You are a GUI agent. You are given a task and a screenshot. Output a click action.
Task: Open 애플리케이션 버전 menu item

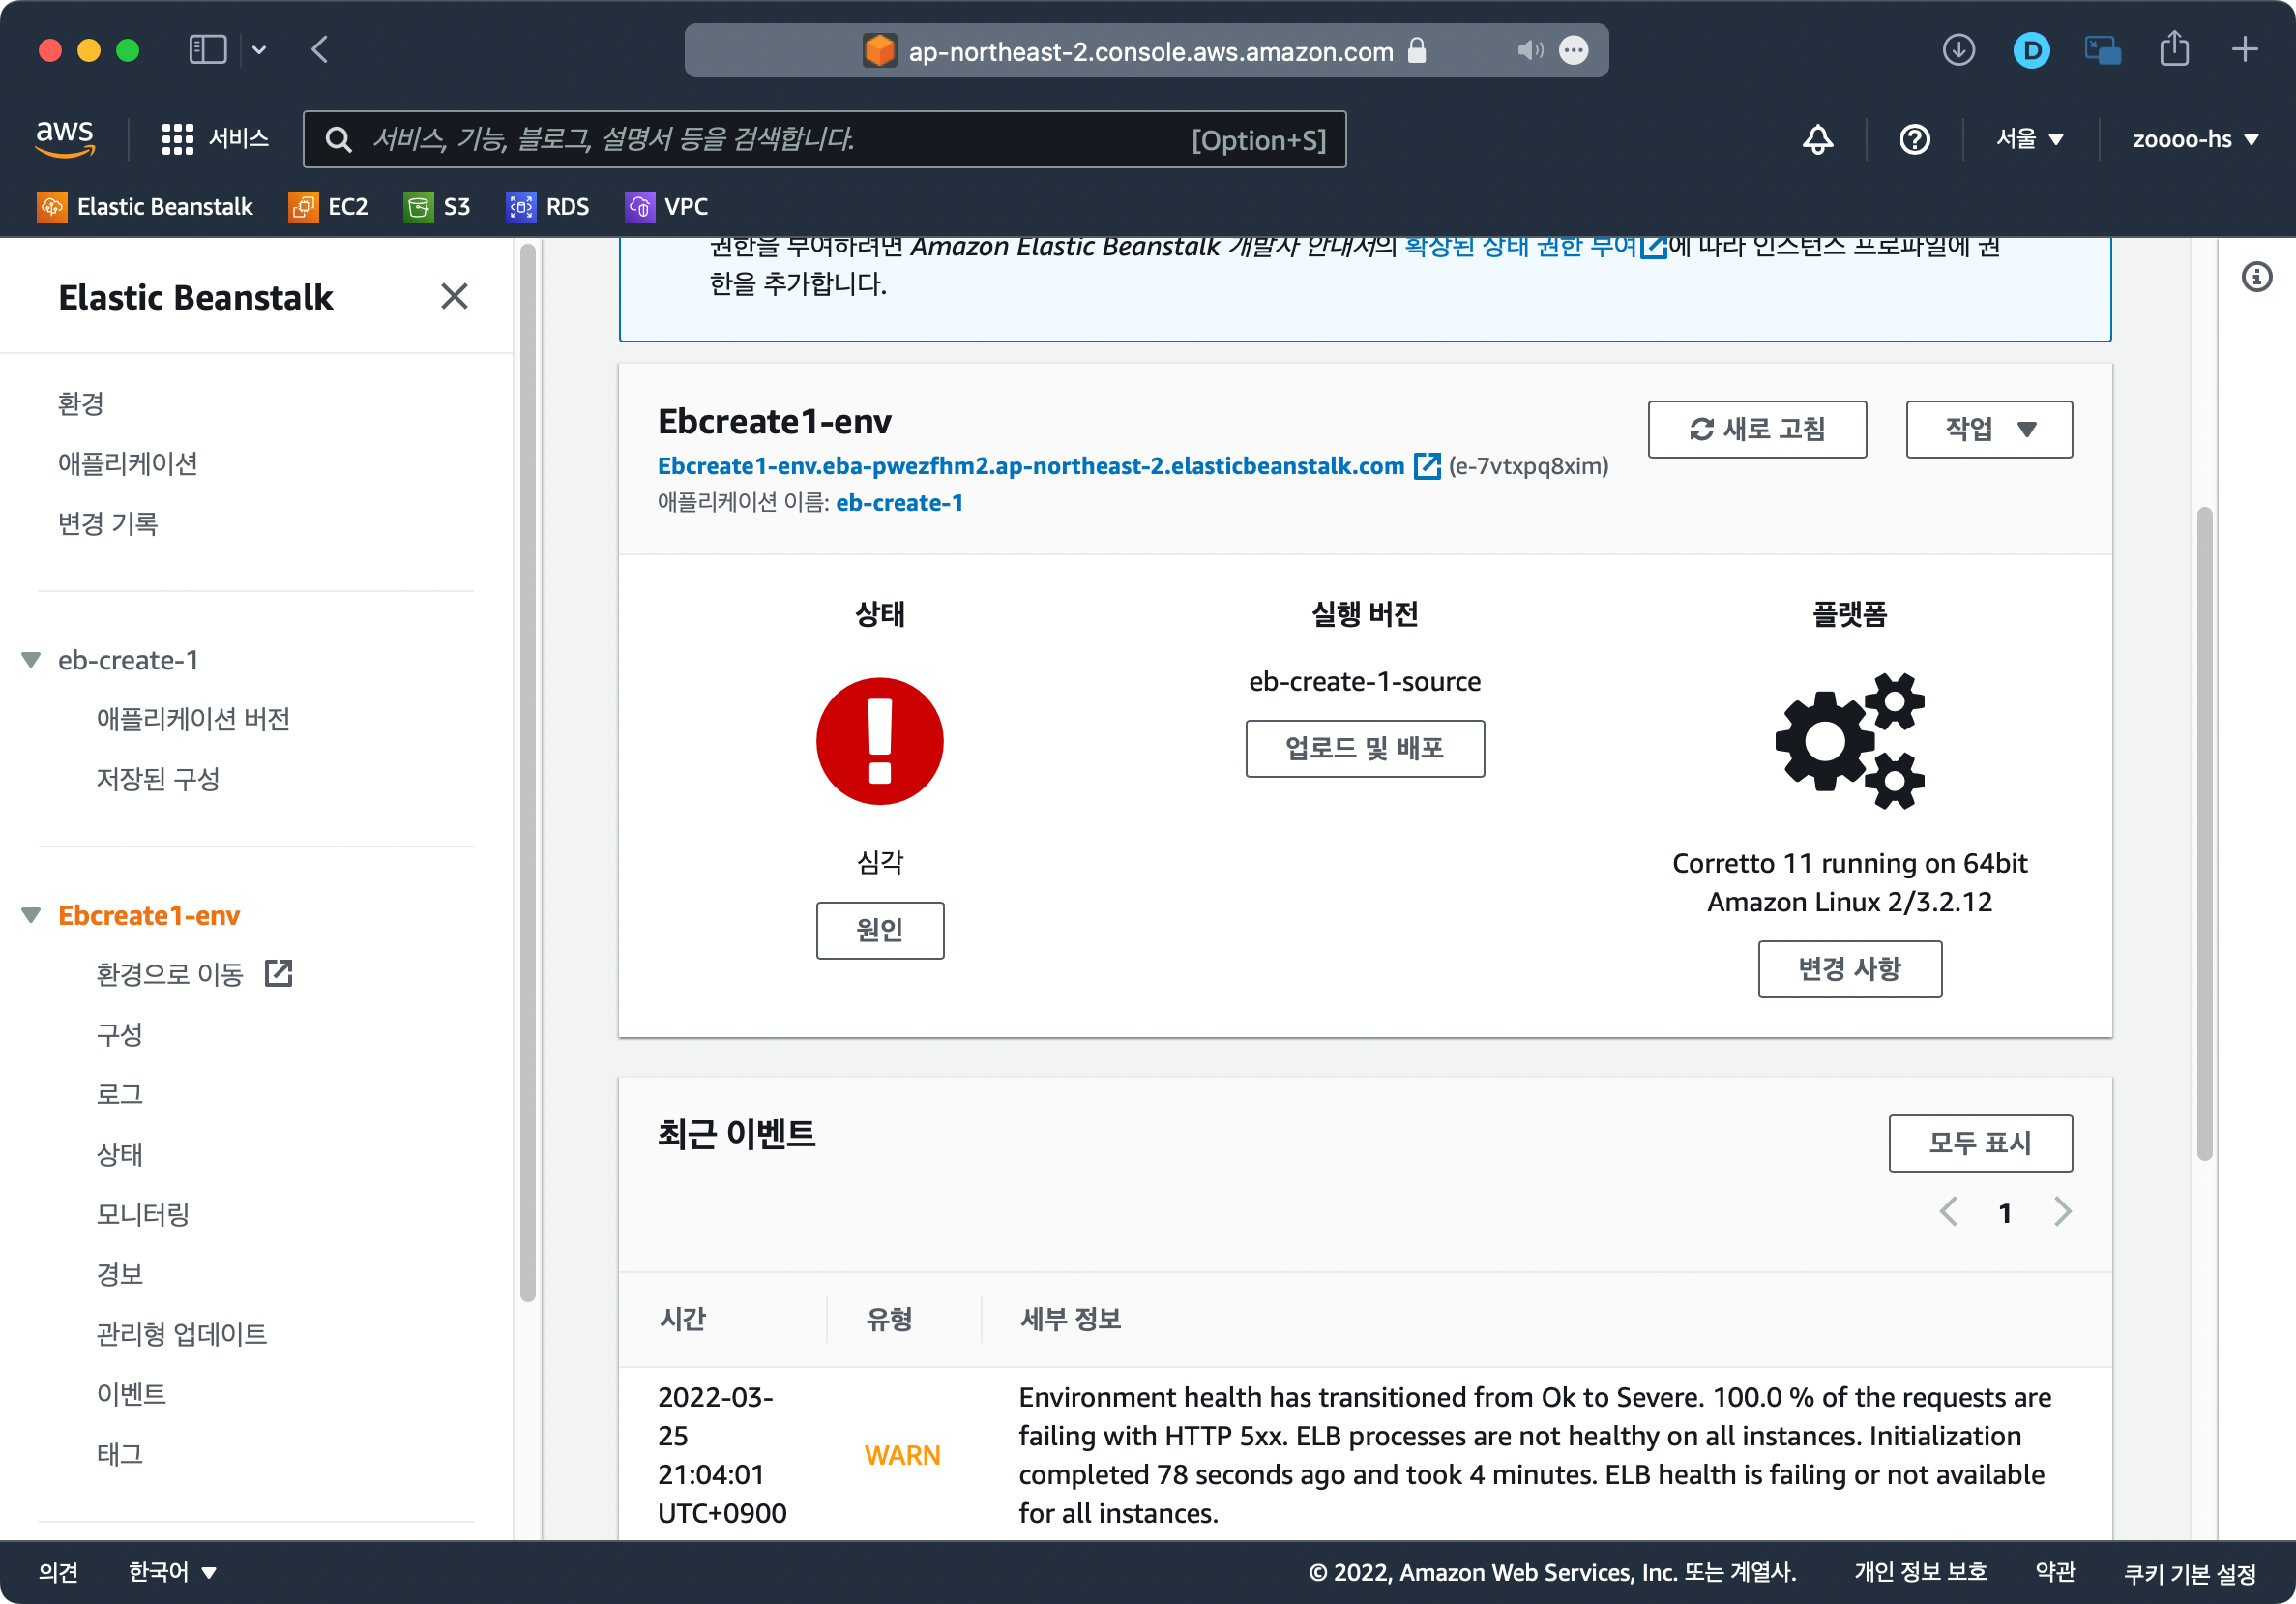coord(193,719)
